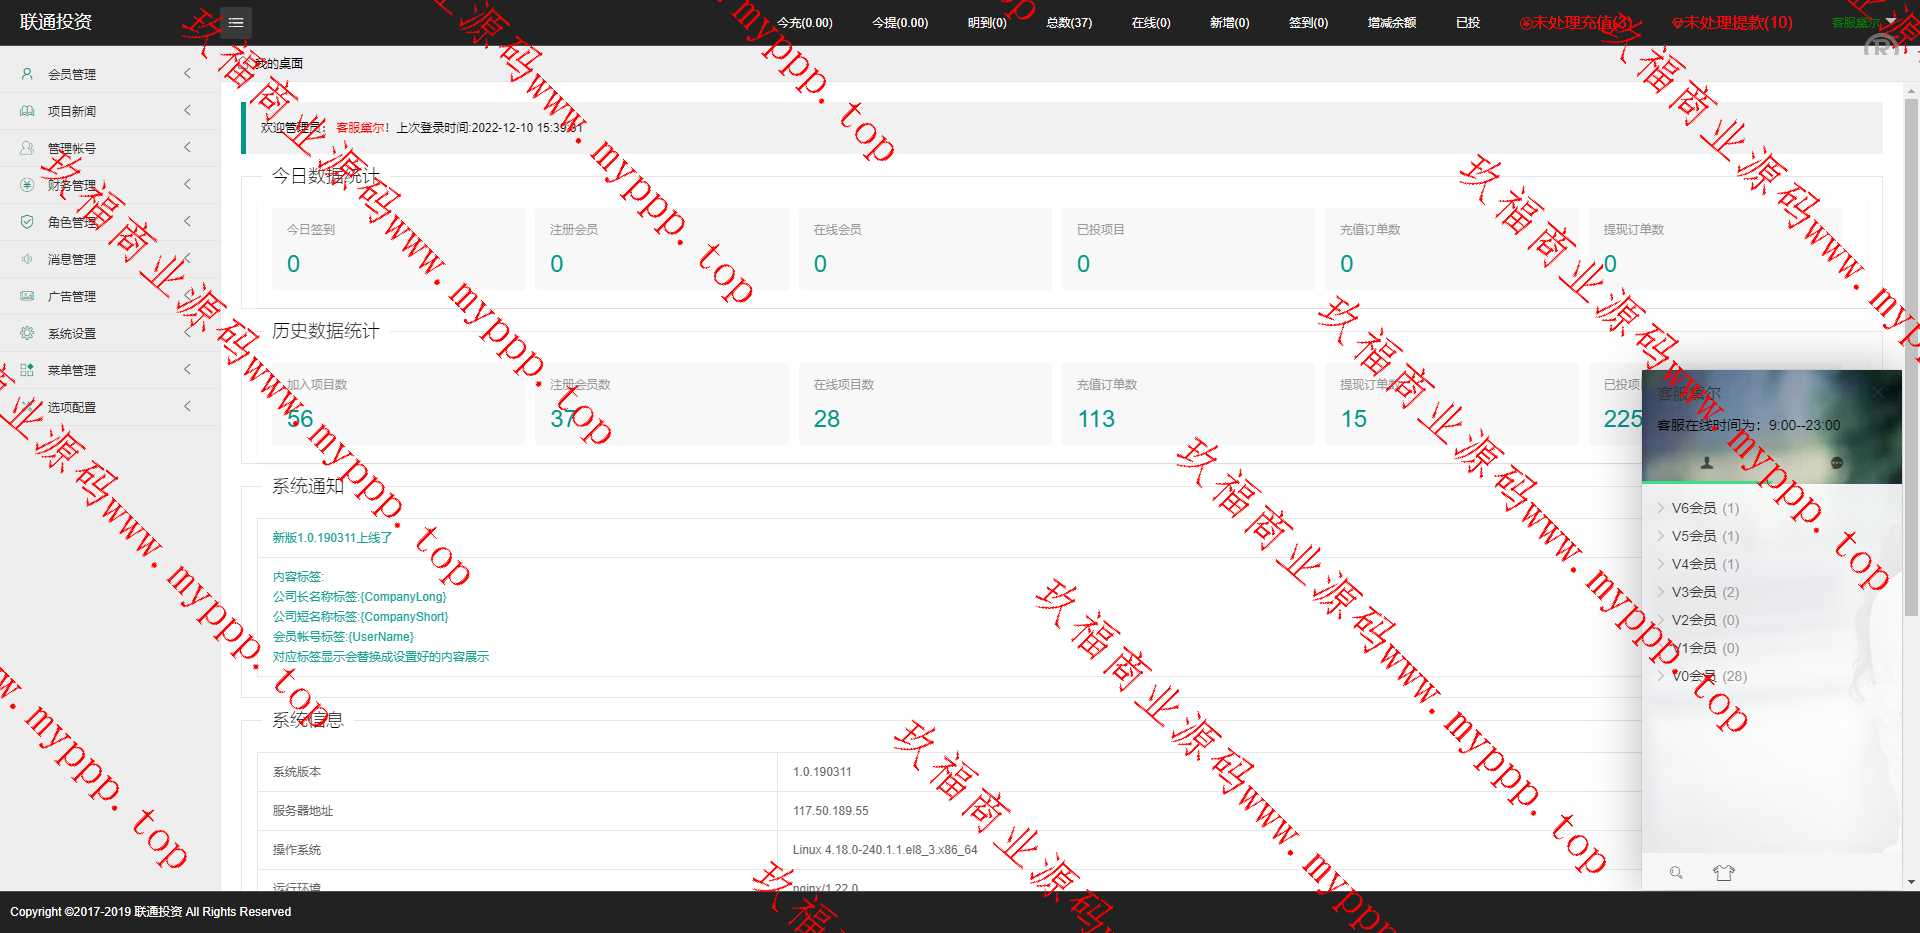Click the search magnifier icon in chat panel

tap(1676, 872)
